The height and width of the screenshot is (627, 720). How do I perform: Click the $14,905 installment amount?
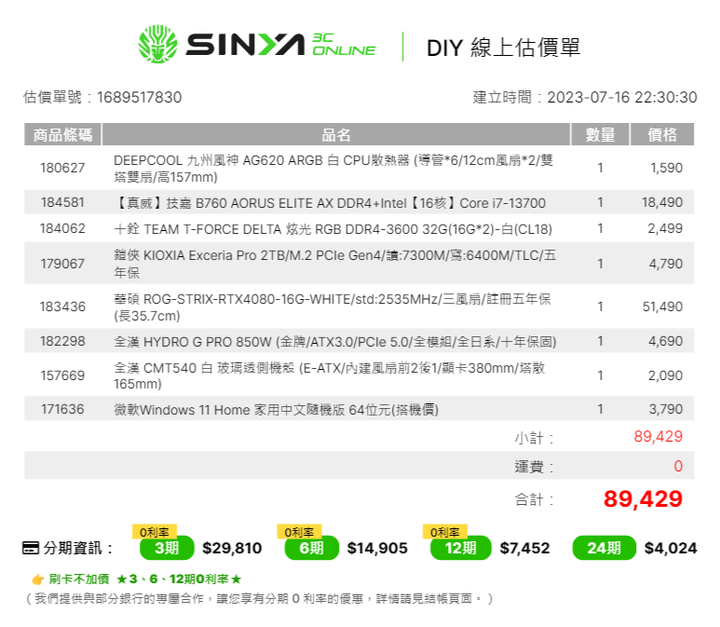(x=377, y=548)
